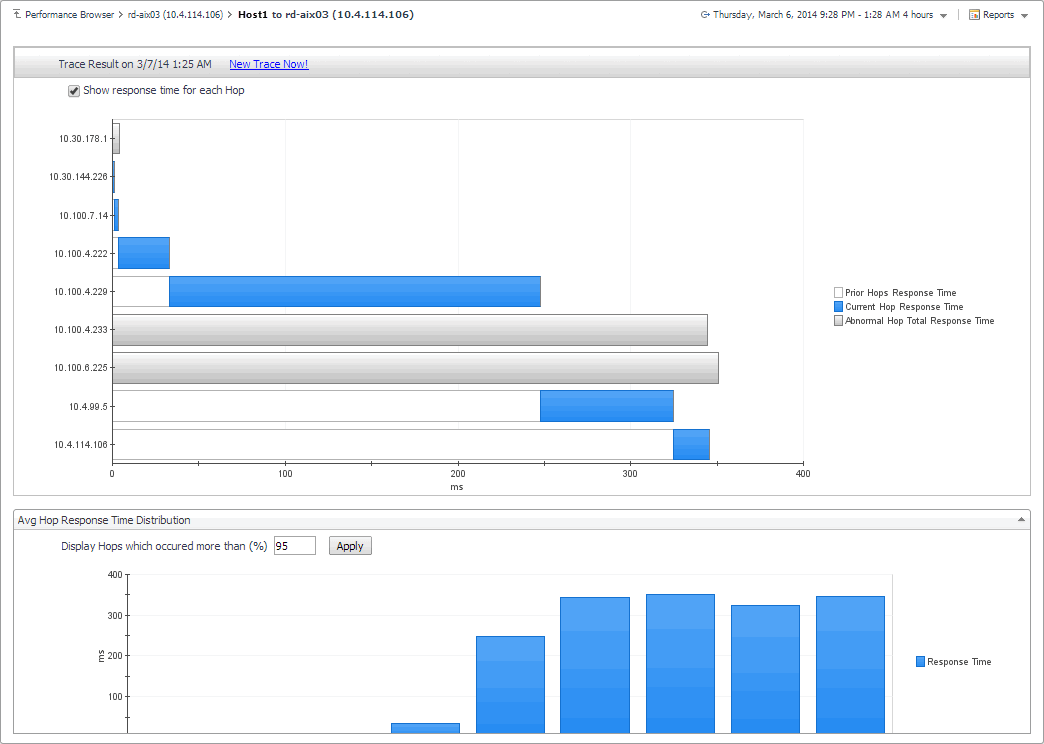Viewport: 1044px width, 744px height.
Task: Click the Performance Browser breadcrumb icon
Action: point(16,15)
